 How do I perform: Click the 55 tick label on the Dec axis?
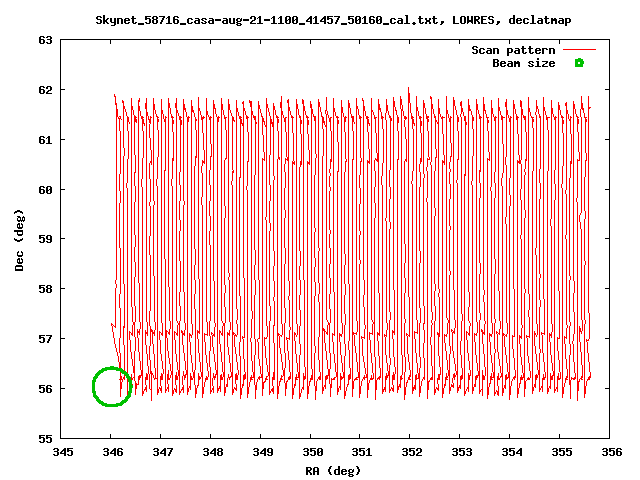(44, 438)
